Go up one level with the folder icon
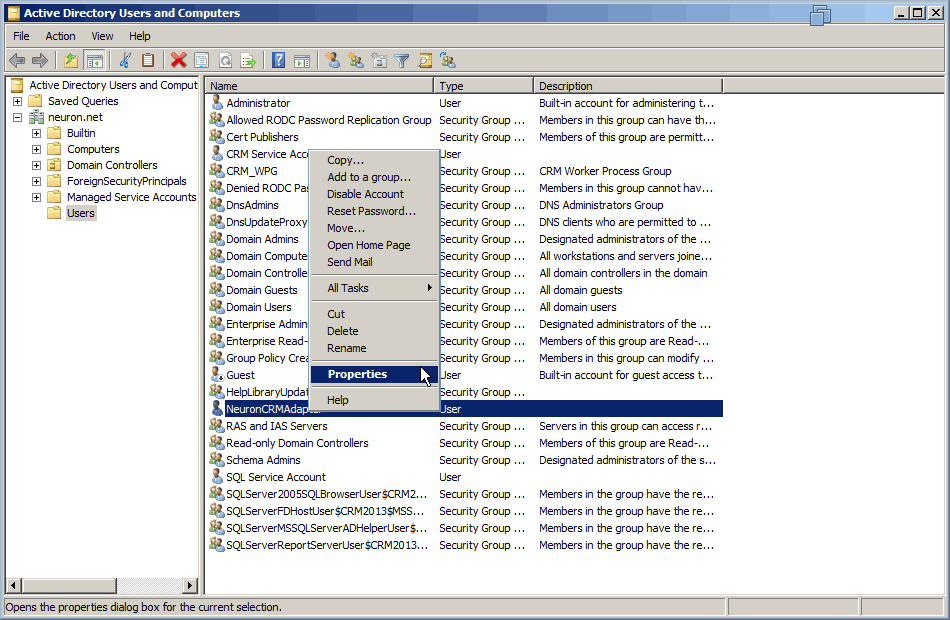The width and height of the screenshot is (950, 620). [x=71, y=61]
